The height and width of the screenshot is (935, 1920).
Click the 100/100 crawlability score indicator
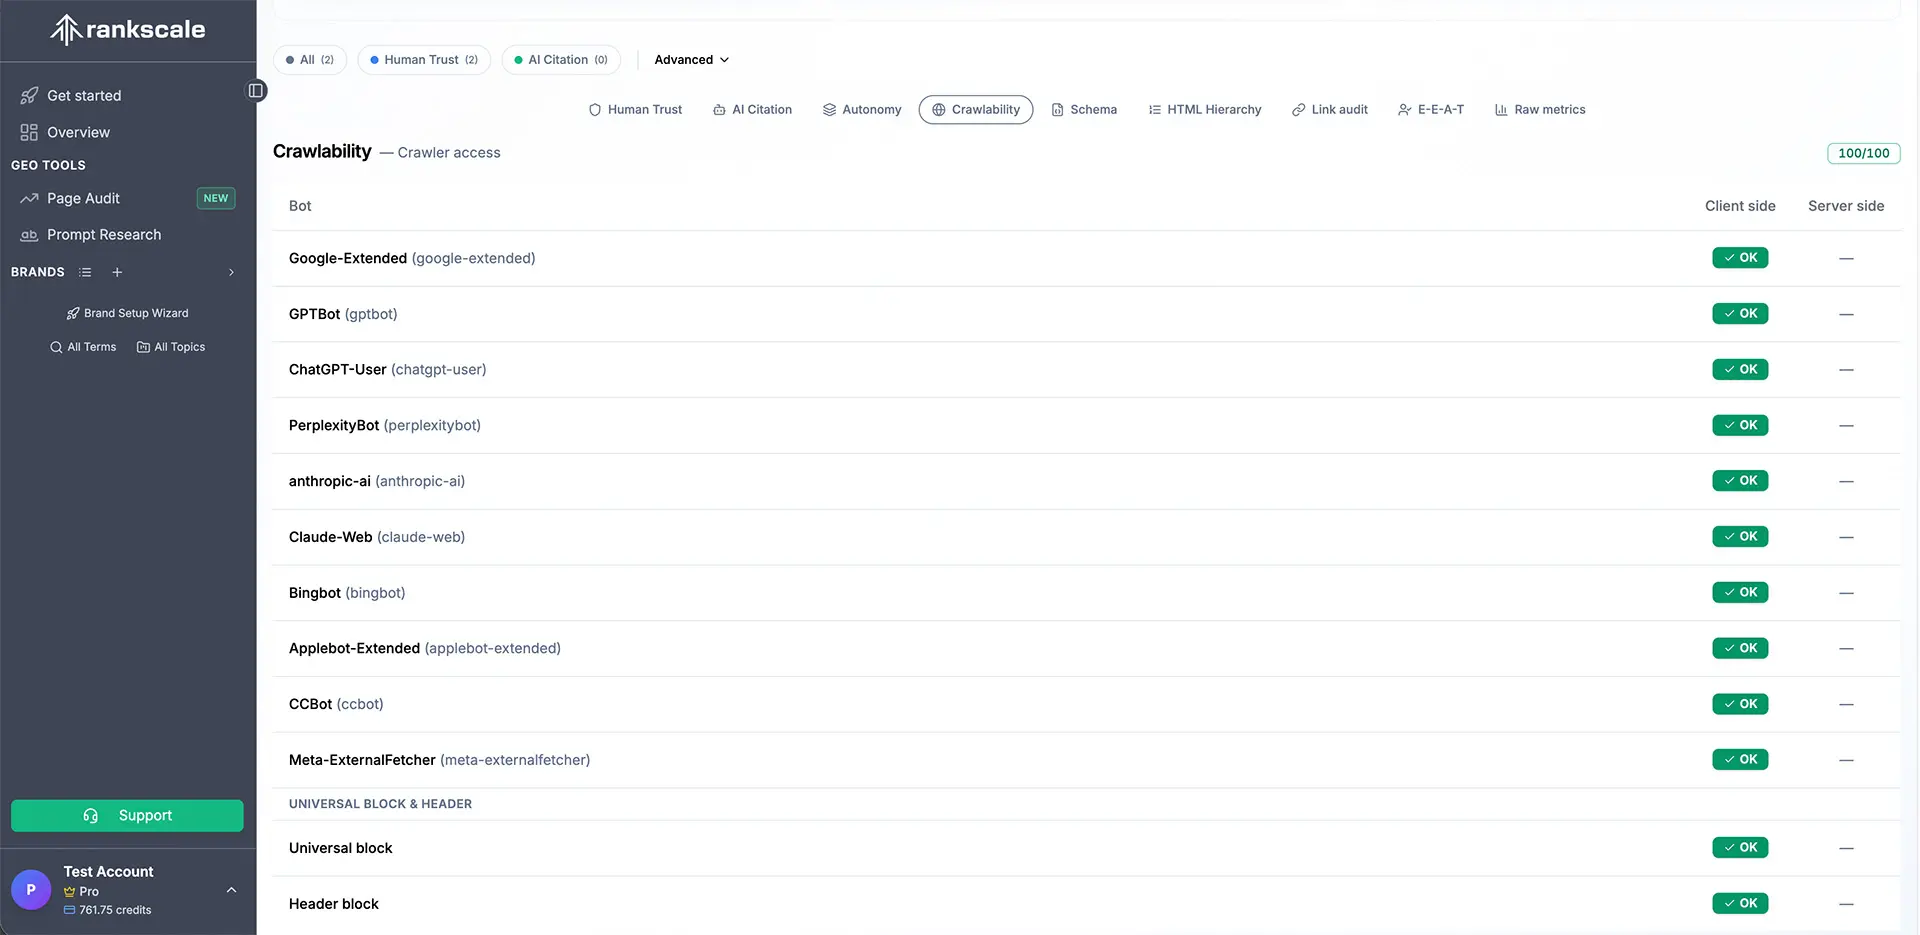coord(1863,153)
